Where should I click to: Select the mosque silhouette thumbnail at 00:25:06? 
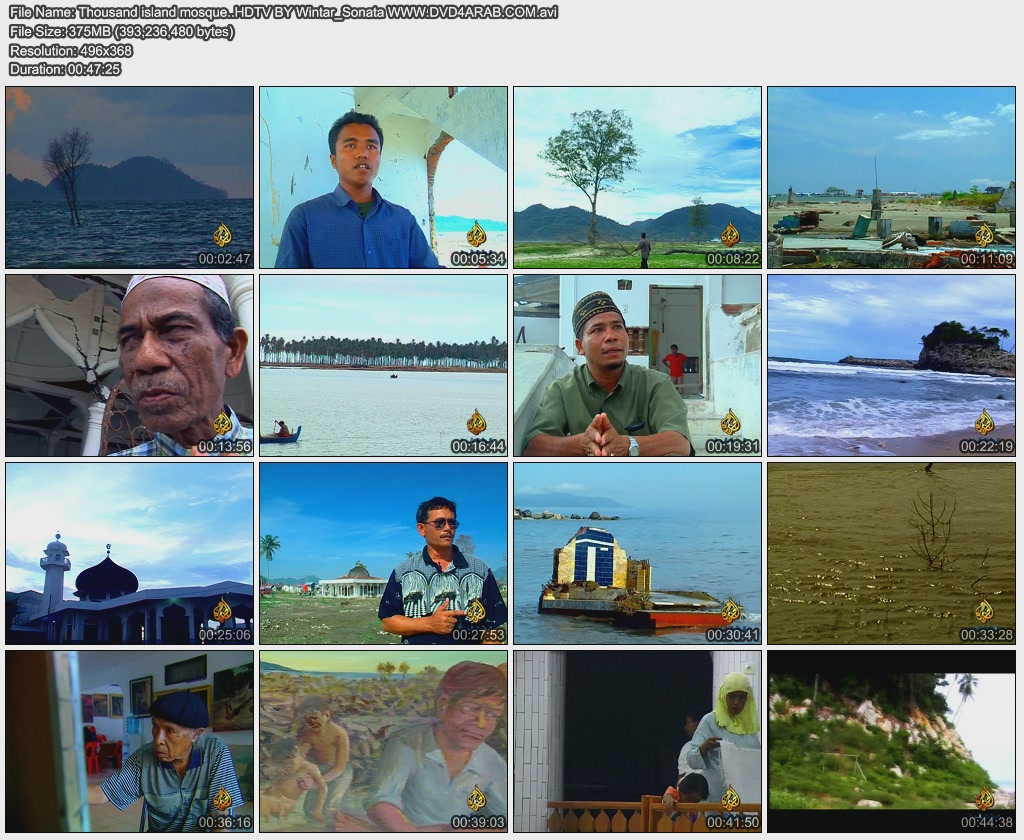click(129, 553)
